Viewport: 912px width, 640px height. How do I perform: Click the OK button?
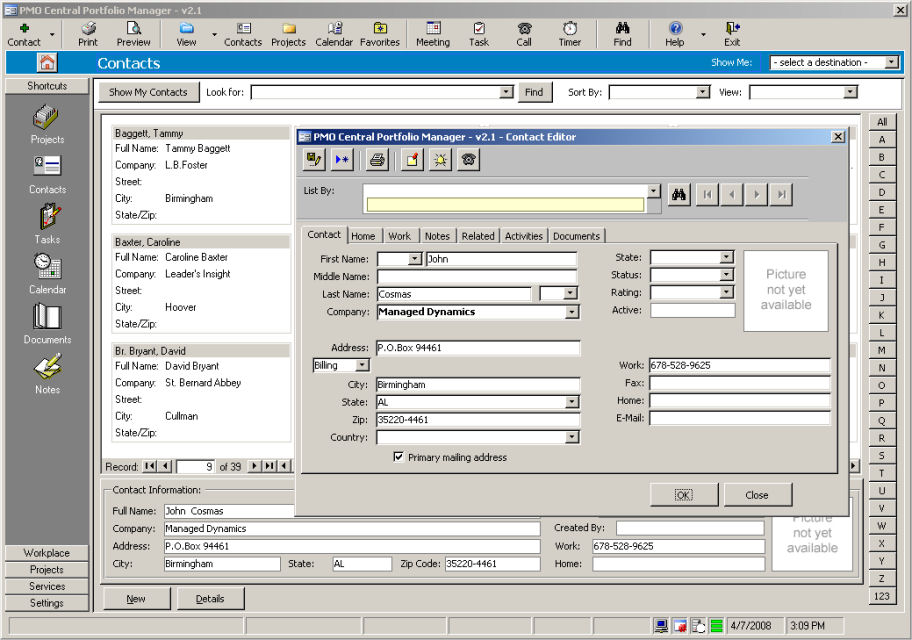pos(683,495)
